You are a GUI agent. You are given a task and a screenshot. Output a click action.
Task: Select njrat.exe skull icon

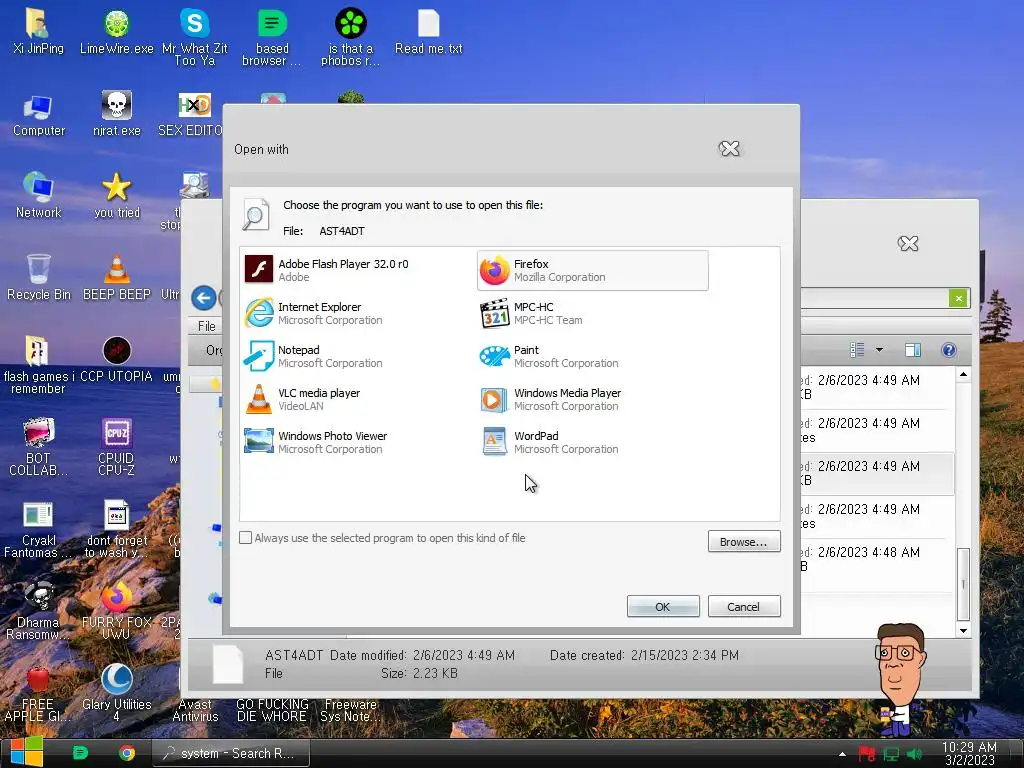[116, 115]
